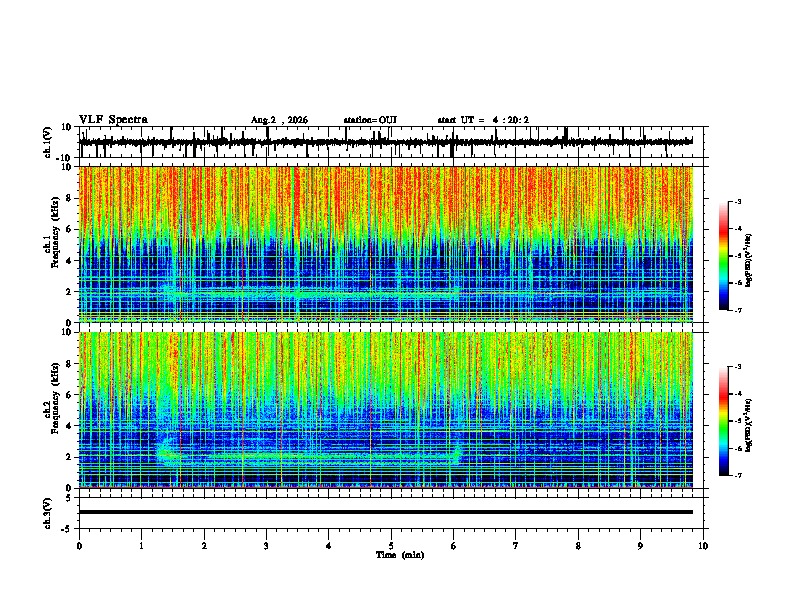Screen dimensions: 792x612
Task: Click the '-3' label on ch.2 colorbar
Action: [737, 367]
